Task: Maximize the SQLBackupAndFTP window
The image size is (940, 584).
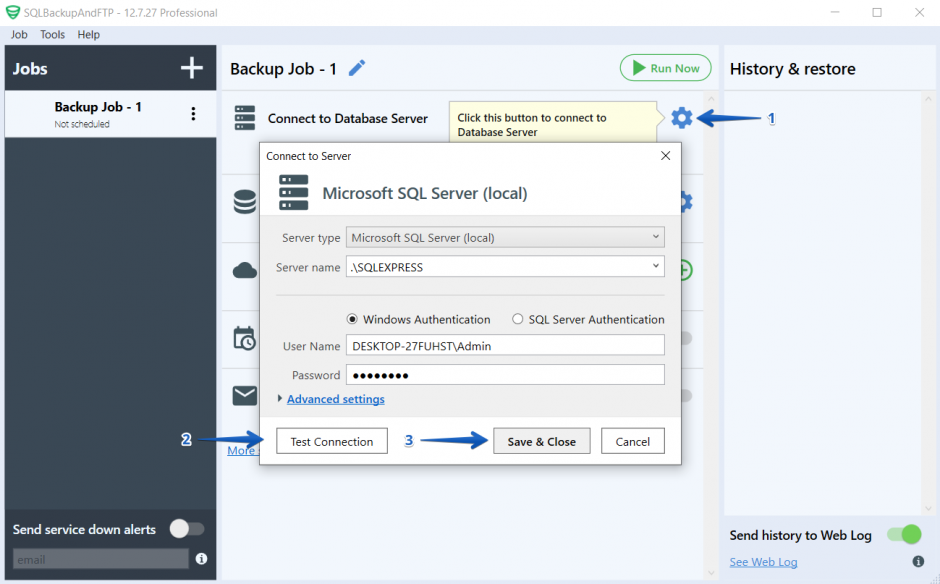Action: click(x=877, y=13)
